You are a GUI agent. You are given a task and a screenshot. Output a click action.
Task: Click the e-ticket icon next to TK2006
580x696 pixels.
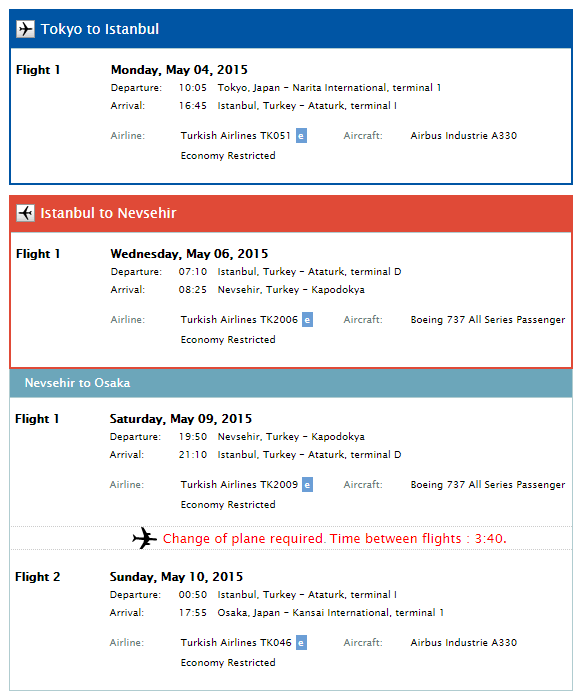[307, 320]
